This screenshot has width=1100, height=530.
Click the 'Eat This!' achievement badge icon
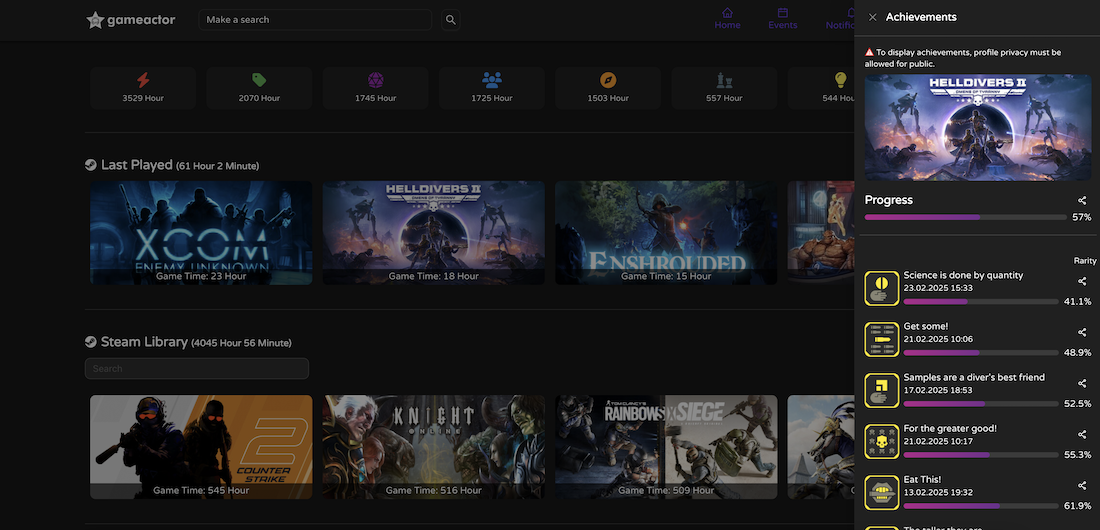881,492
